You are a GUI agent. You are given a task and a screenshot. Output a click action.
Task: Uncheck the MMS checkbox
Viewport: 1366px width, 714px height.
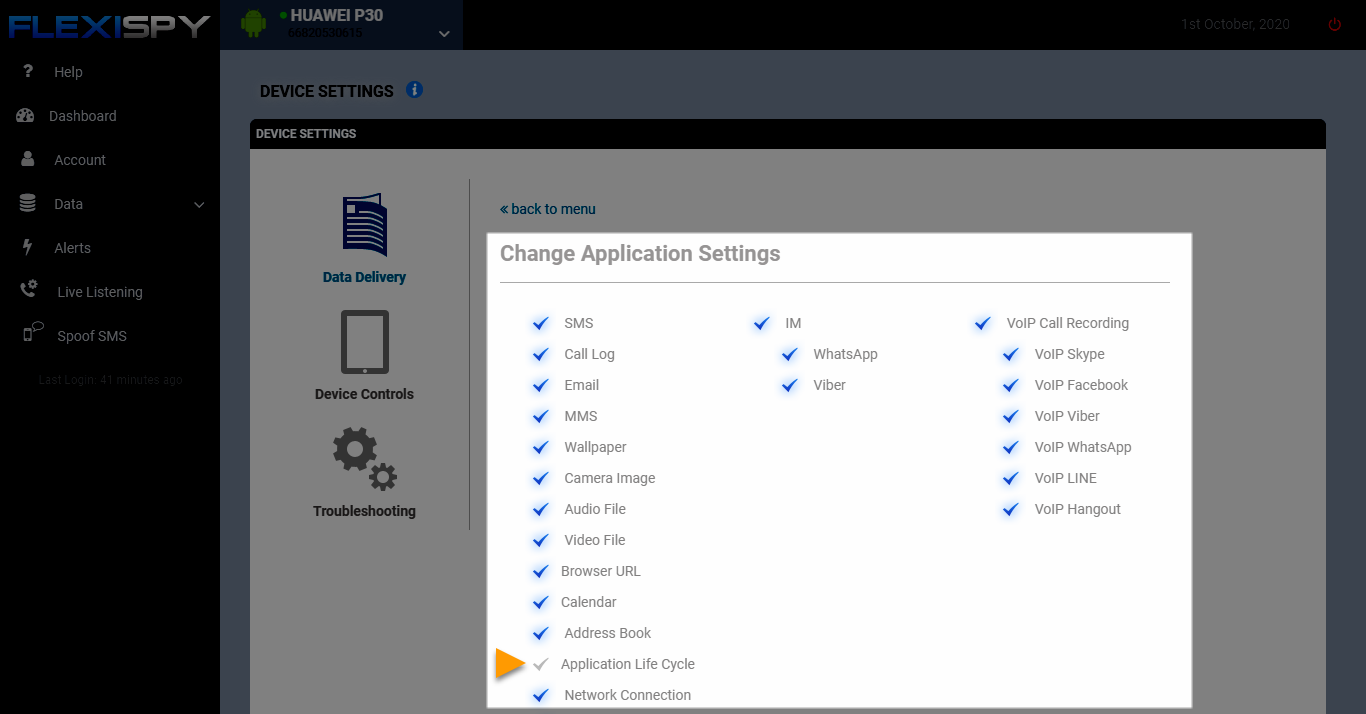coord(541,416)
